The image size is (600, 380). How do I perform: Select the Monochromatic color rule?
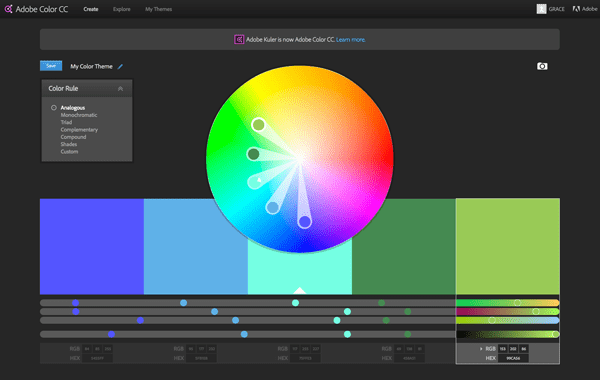tap(79, 115)
